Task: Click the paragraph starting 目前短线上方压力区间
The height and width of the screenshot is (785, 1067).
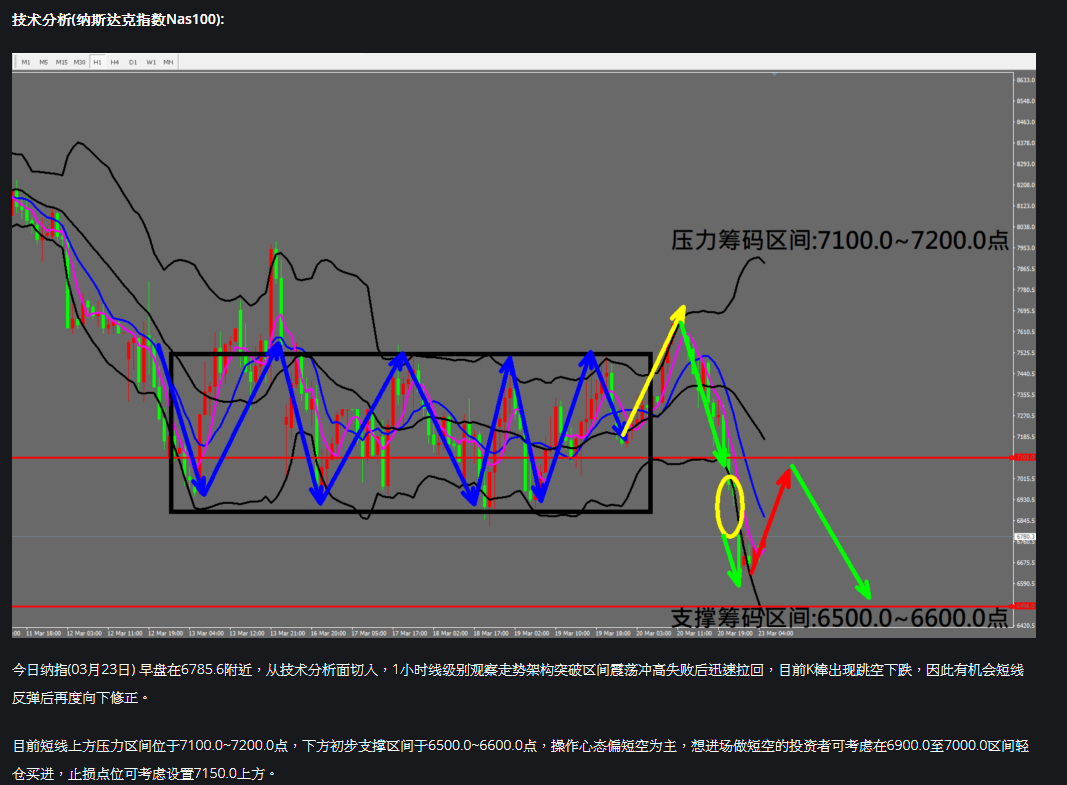Action: 521,759
